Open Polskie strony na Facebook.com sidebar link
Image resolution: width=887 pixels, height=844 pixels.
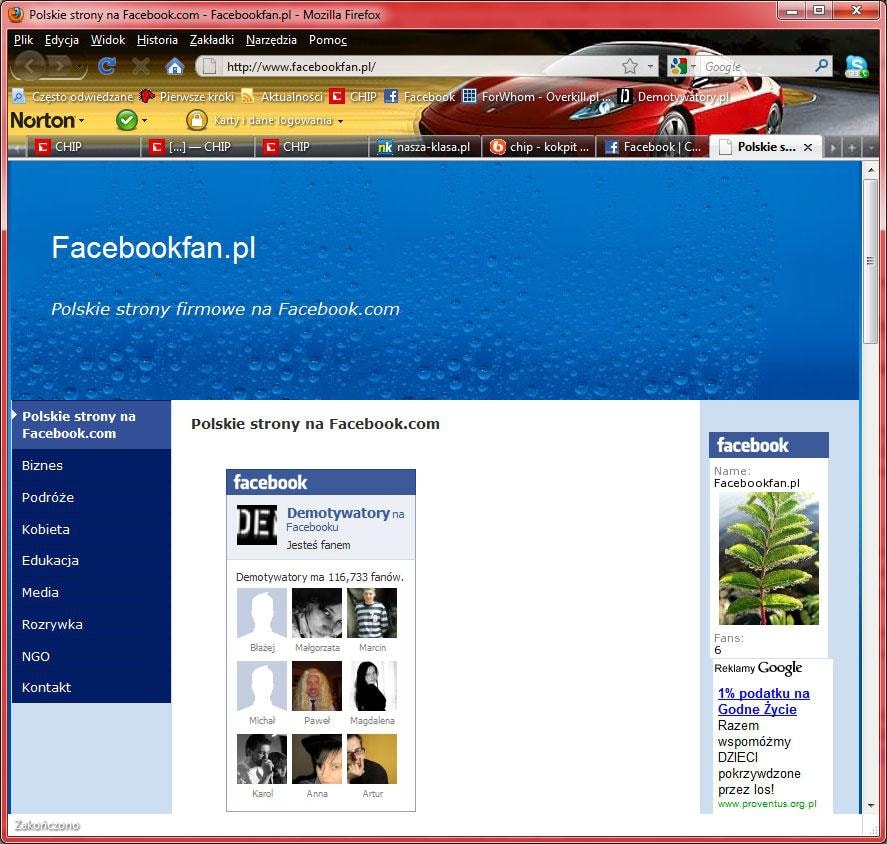click(x=91, y=425)
